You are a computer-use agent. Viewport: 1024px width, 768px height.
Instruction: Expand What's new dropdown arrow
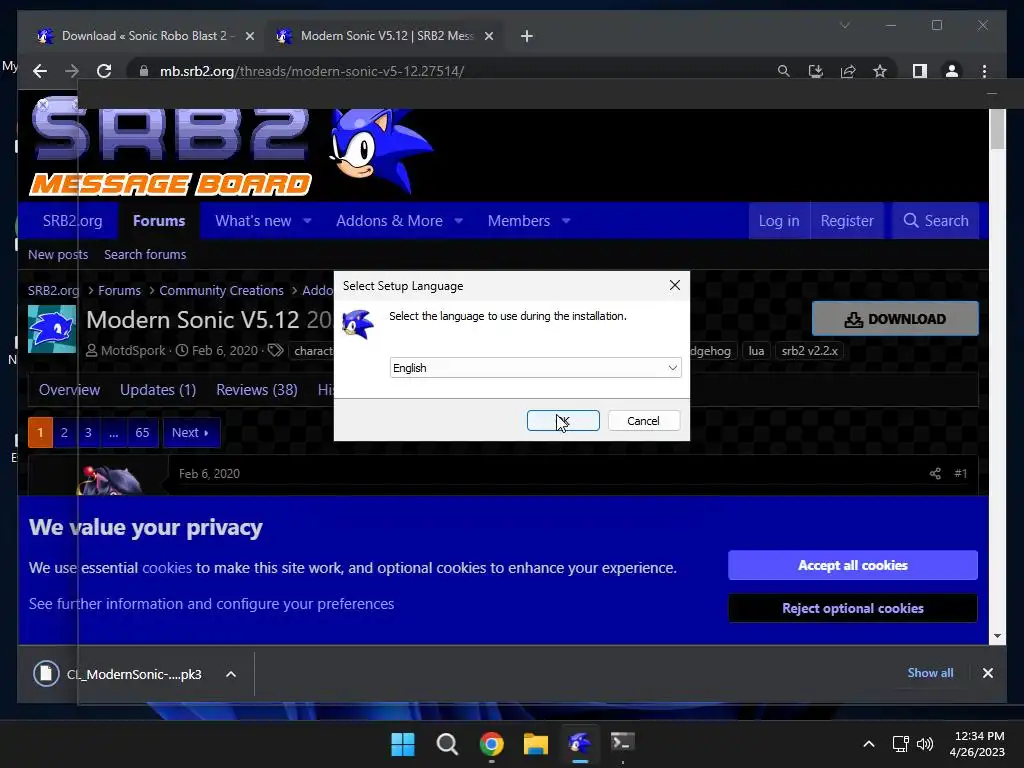coord(307,221)
